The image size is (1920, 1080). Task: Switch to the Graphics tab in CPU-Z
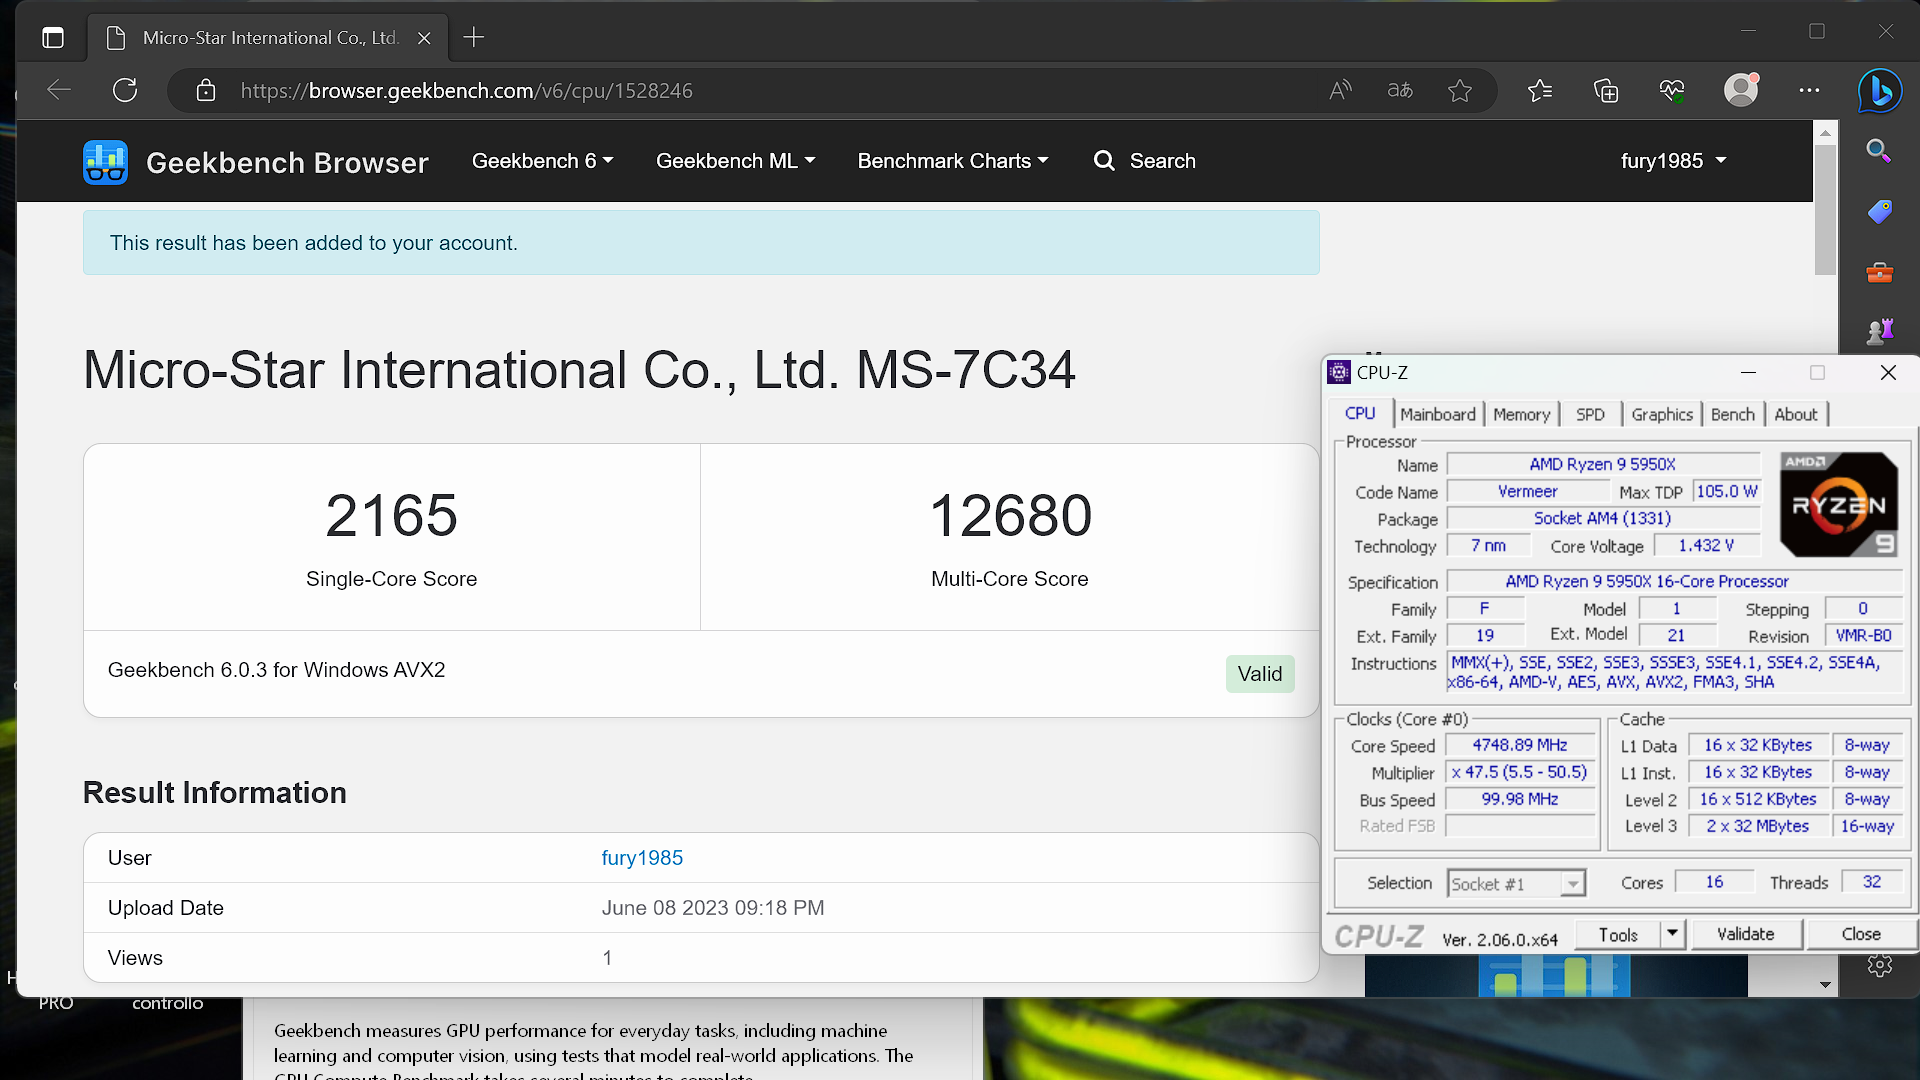pos(1662,415)
